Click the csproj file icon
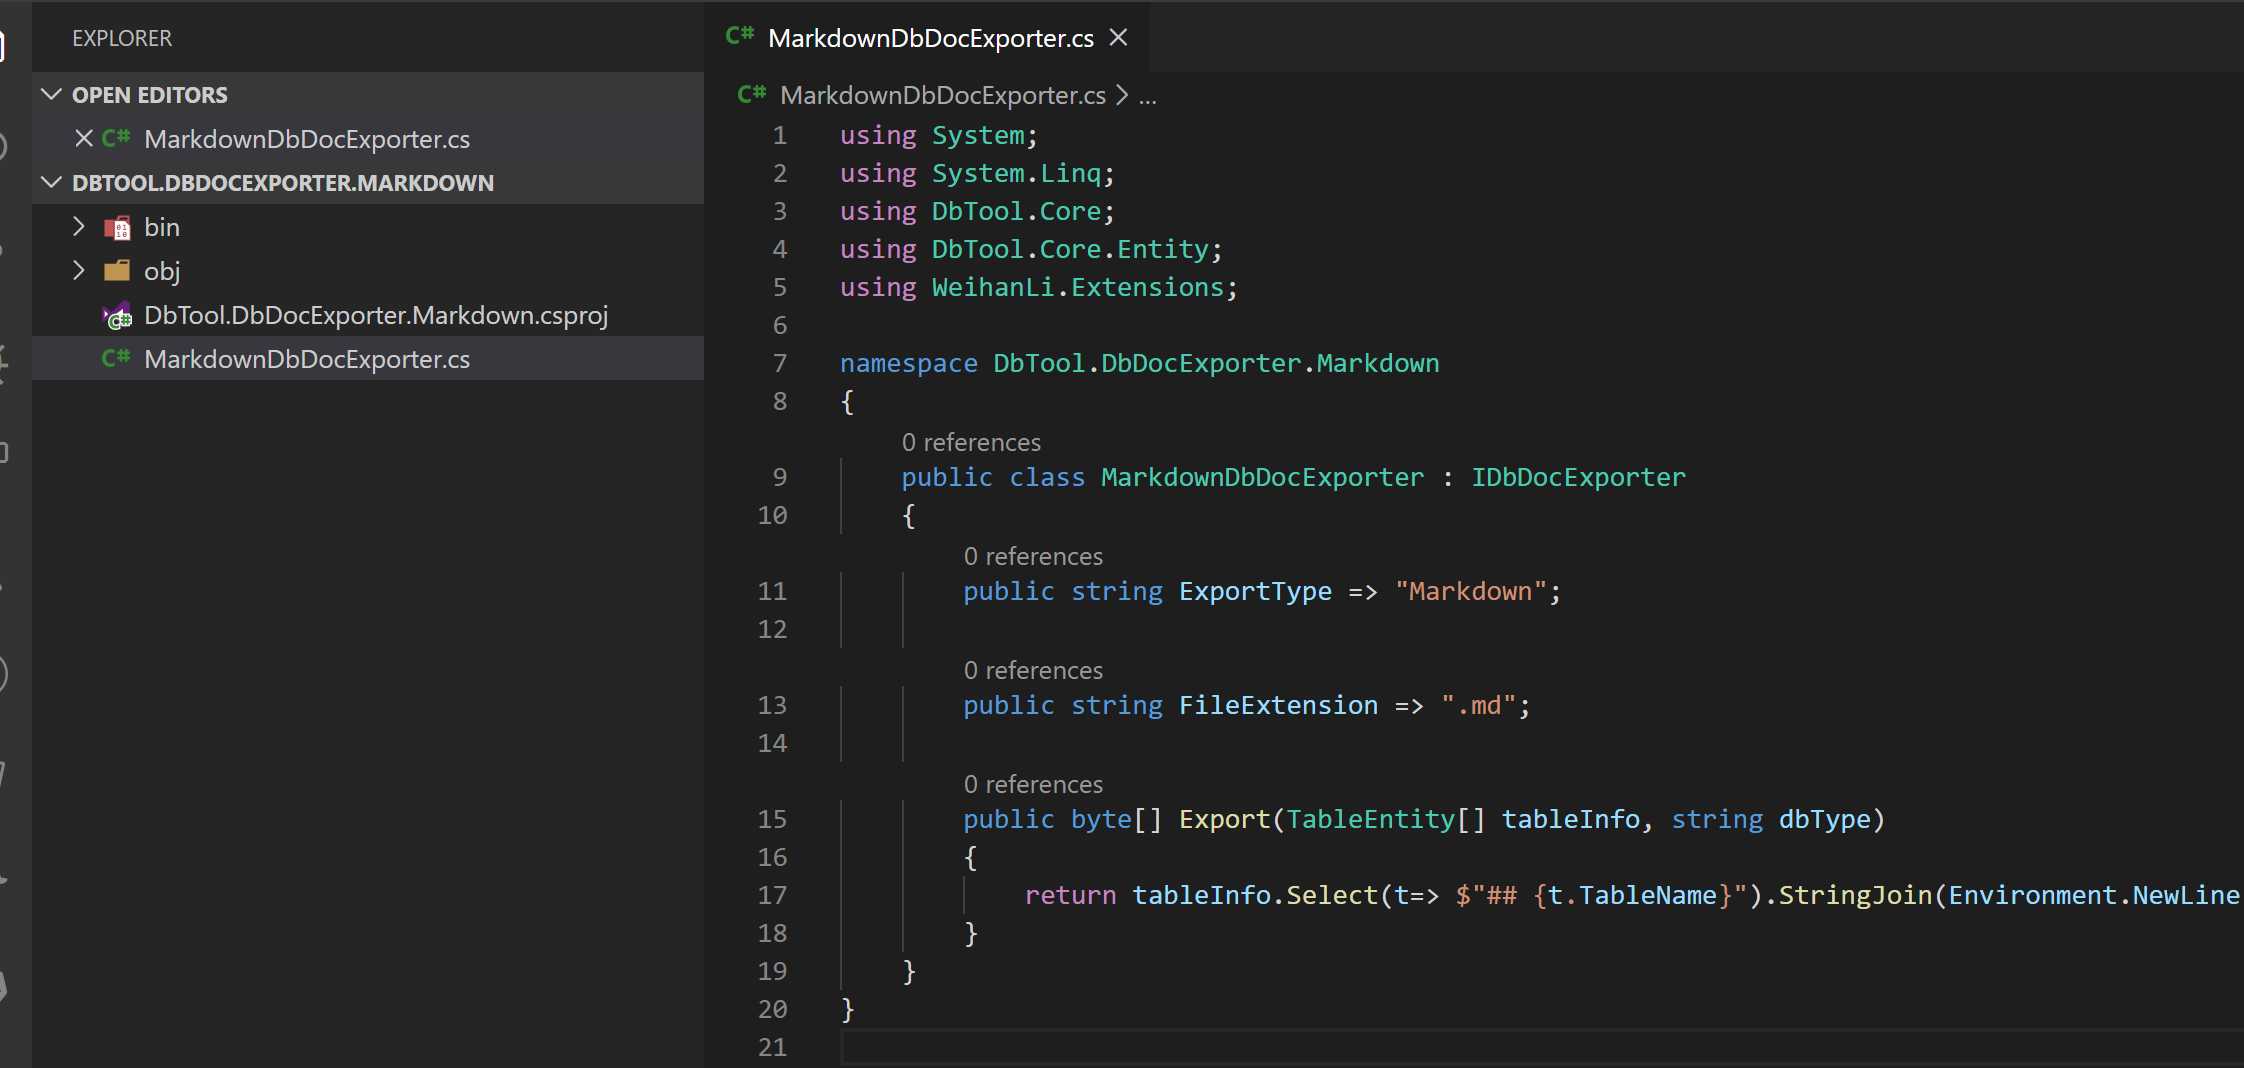Viewport: 2244px width, 1068px height. click(117, 316)
